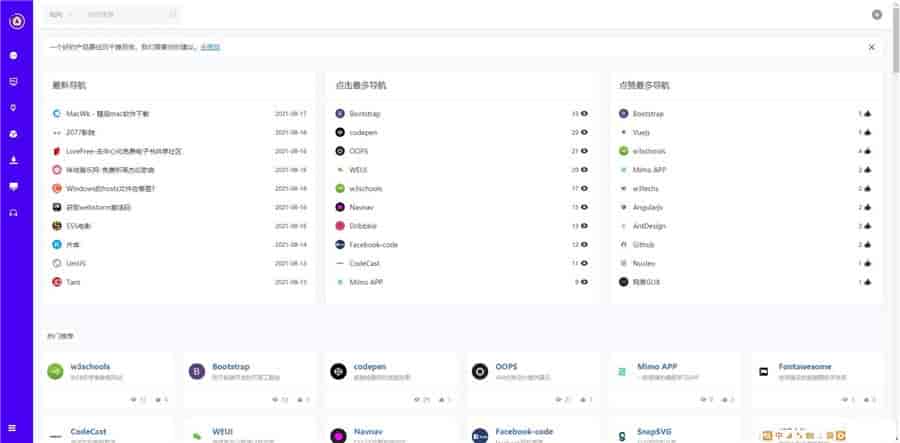This screenshot has width=900, height=443.
Task: Open AntDesign in the most-liked list
Action: 649,226
